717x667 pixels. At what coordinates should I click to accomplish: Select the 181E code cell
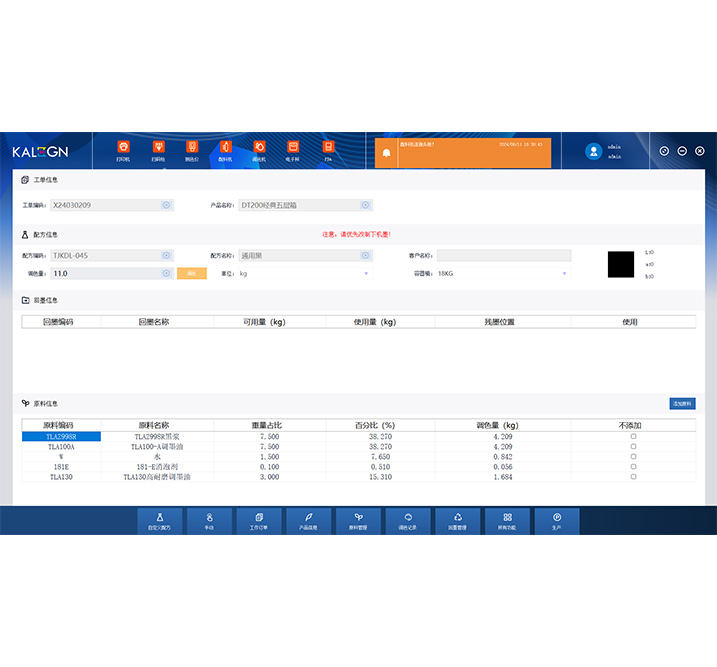(x=61, y=467)
